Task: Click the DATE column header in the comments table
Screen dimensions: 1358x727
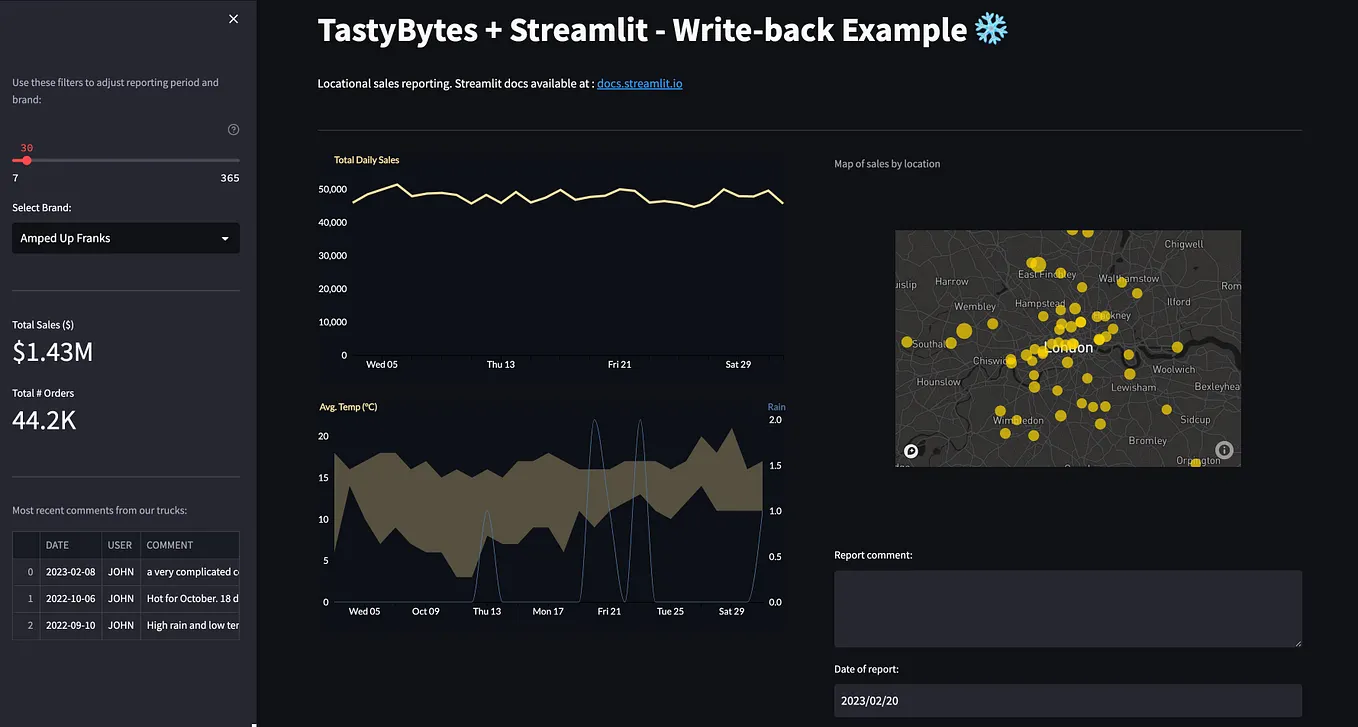Action: tap(59, 545)
